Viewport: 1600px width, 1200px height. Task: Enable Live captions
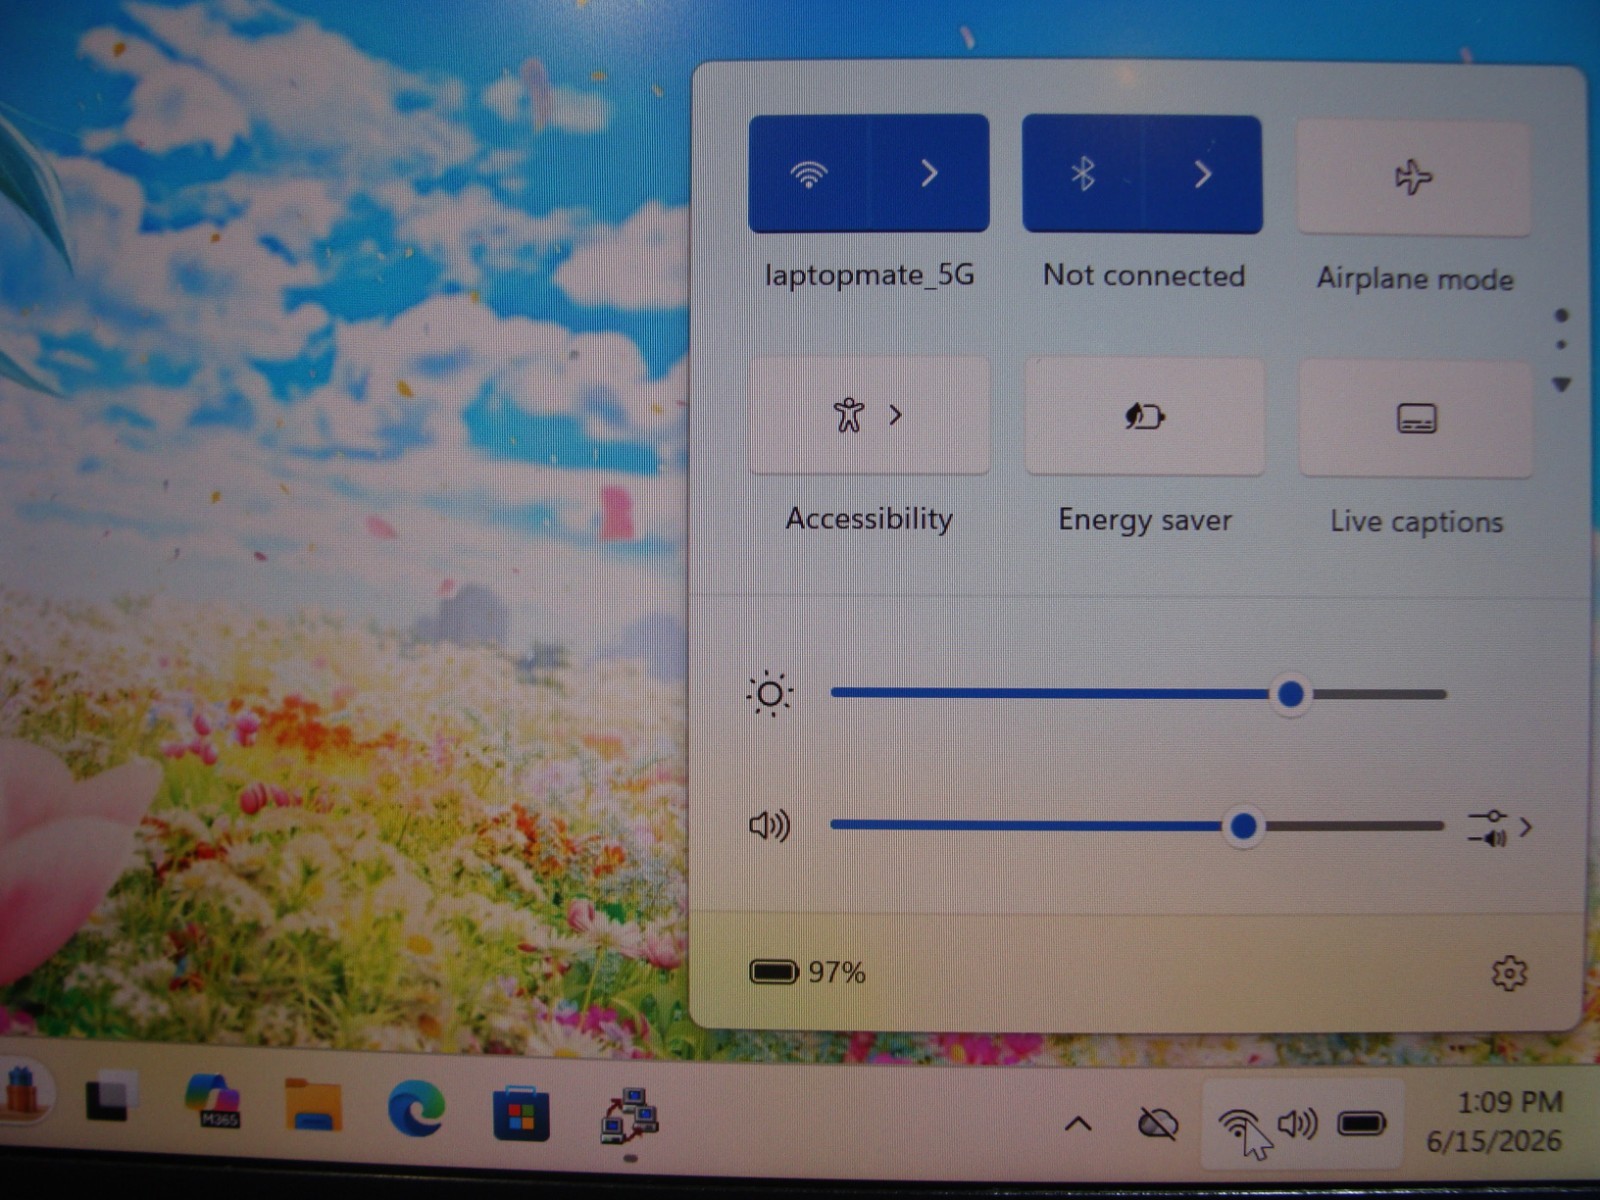pyautogui.click(x=1416, y=418)
